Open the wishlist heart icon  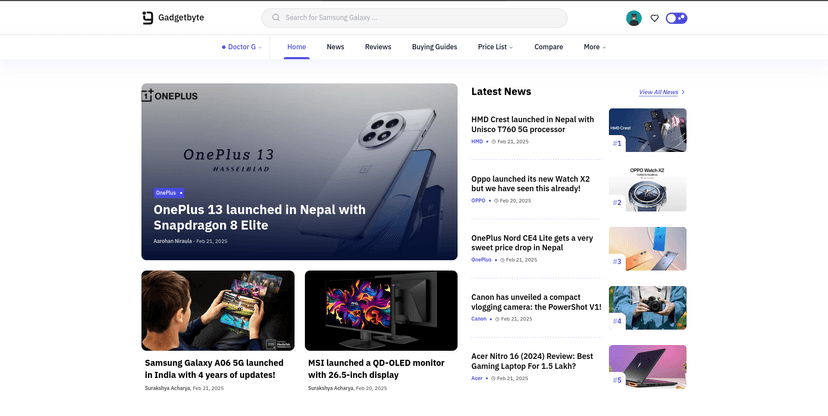pyautogui.click(x=655, y=18)
